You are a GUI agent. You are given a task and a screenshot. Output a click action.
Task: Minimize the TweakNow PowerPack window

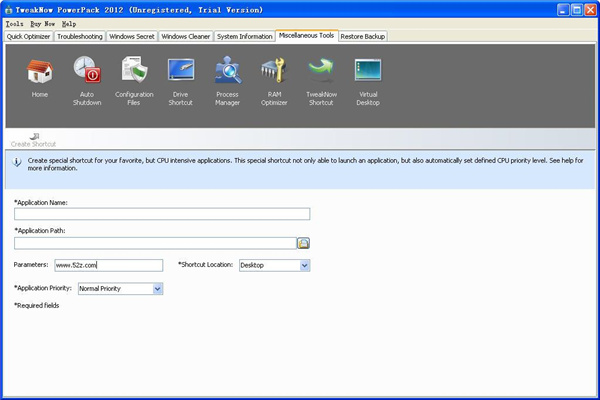[x=563, y=10]
